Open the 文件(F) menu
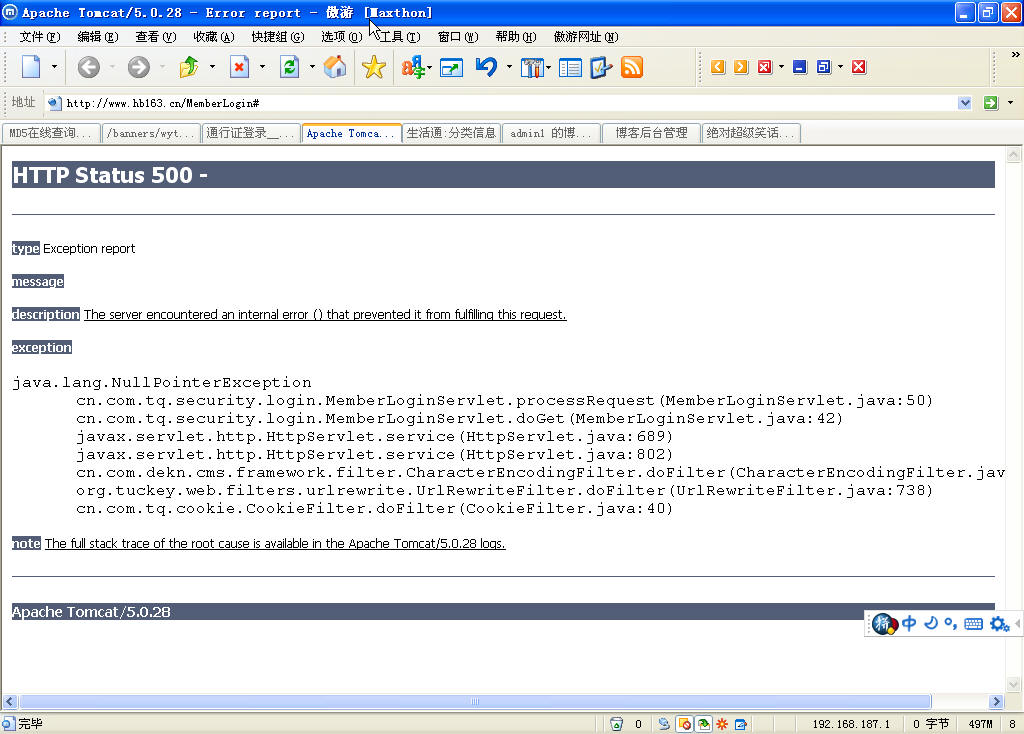1024x734 pixels. (40, 37)
